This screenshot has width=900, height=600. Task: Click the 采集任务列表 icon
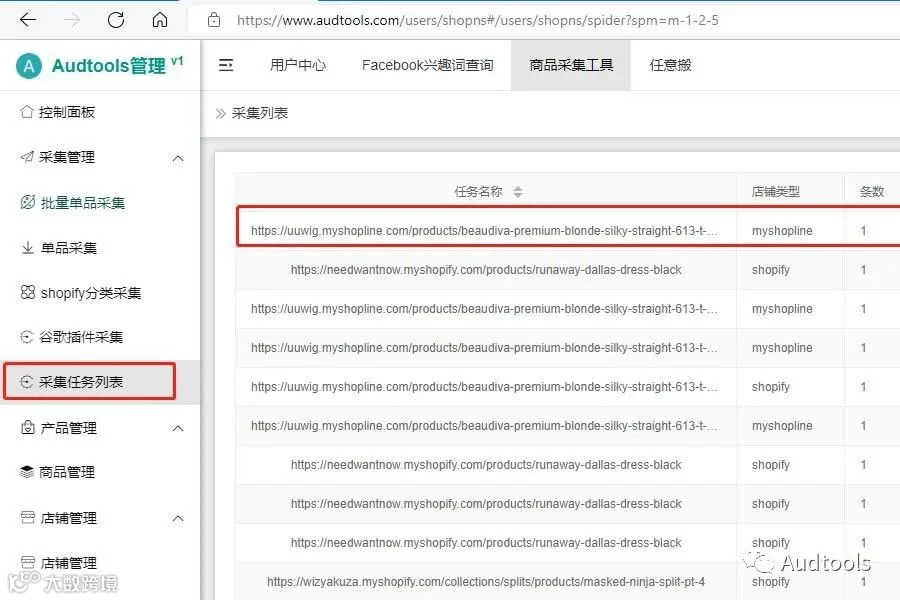tap(26, 381)
